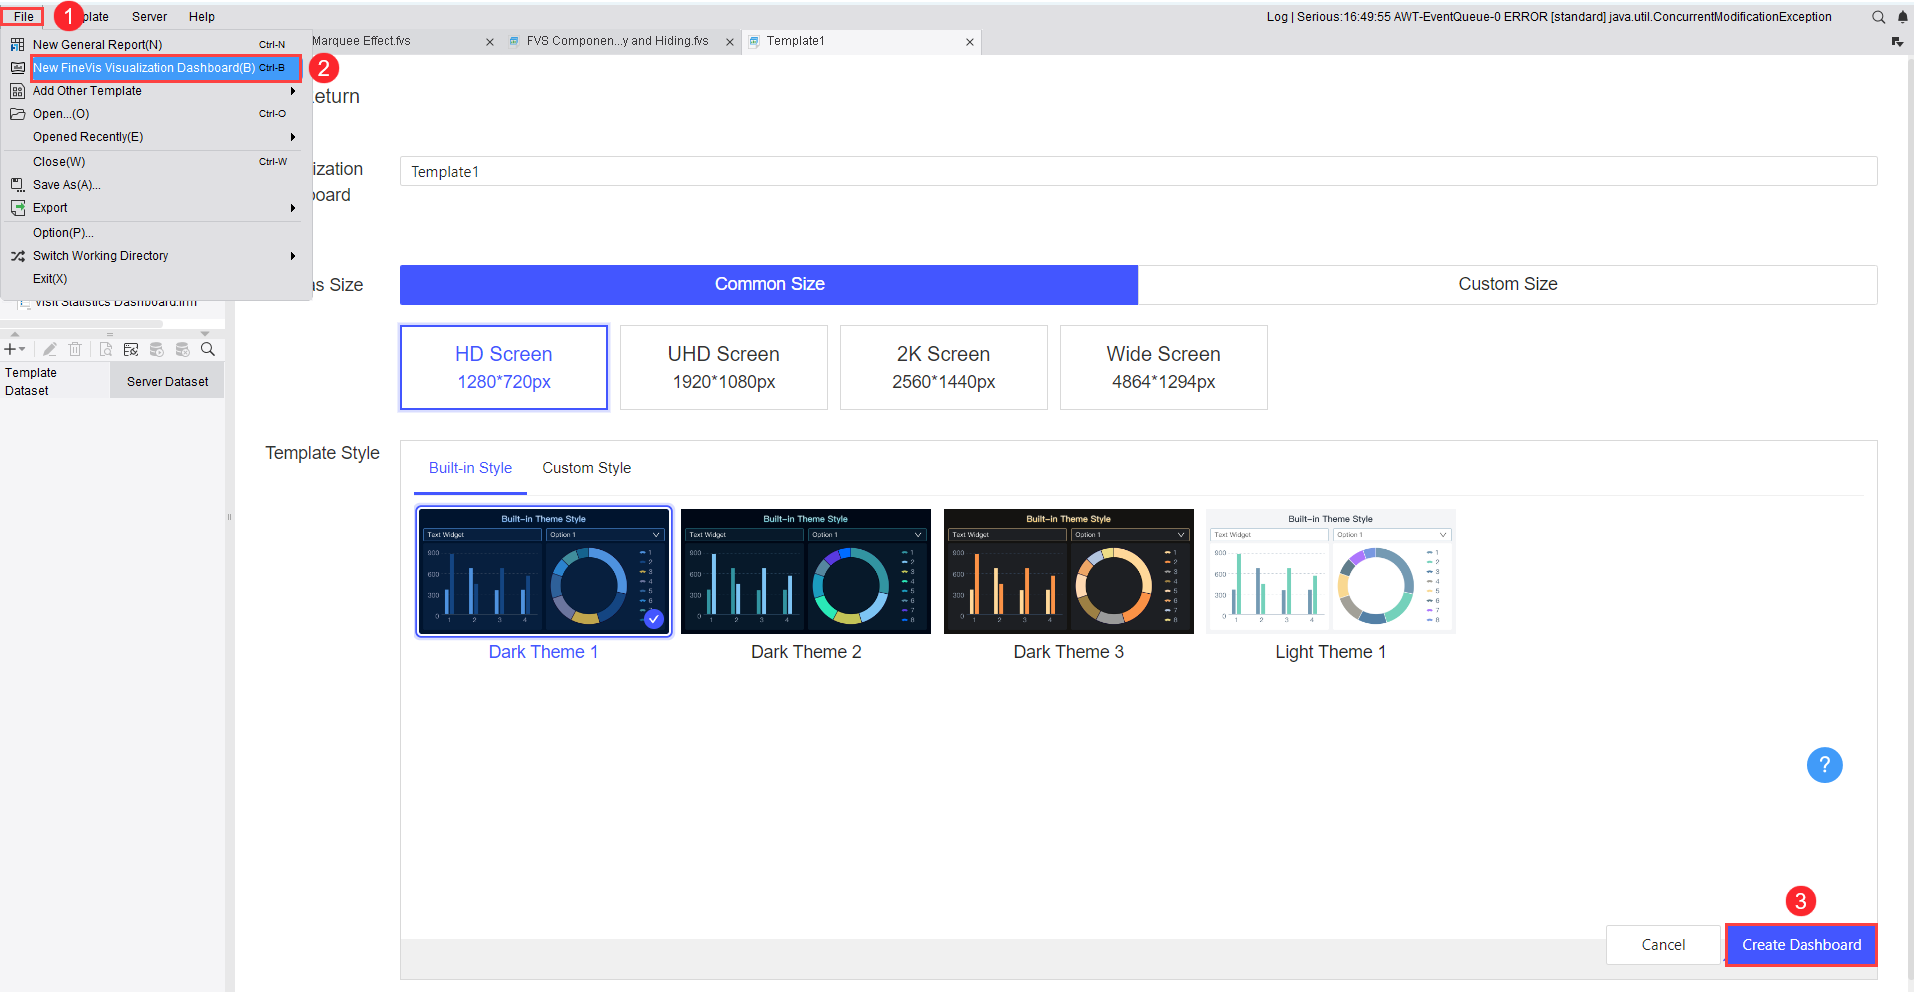Close the Marquee Effect.fvs tab

[x=490, y=42]
